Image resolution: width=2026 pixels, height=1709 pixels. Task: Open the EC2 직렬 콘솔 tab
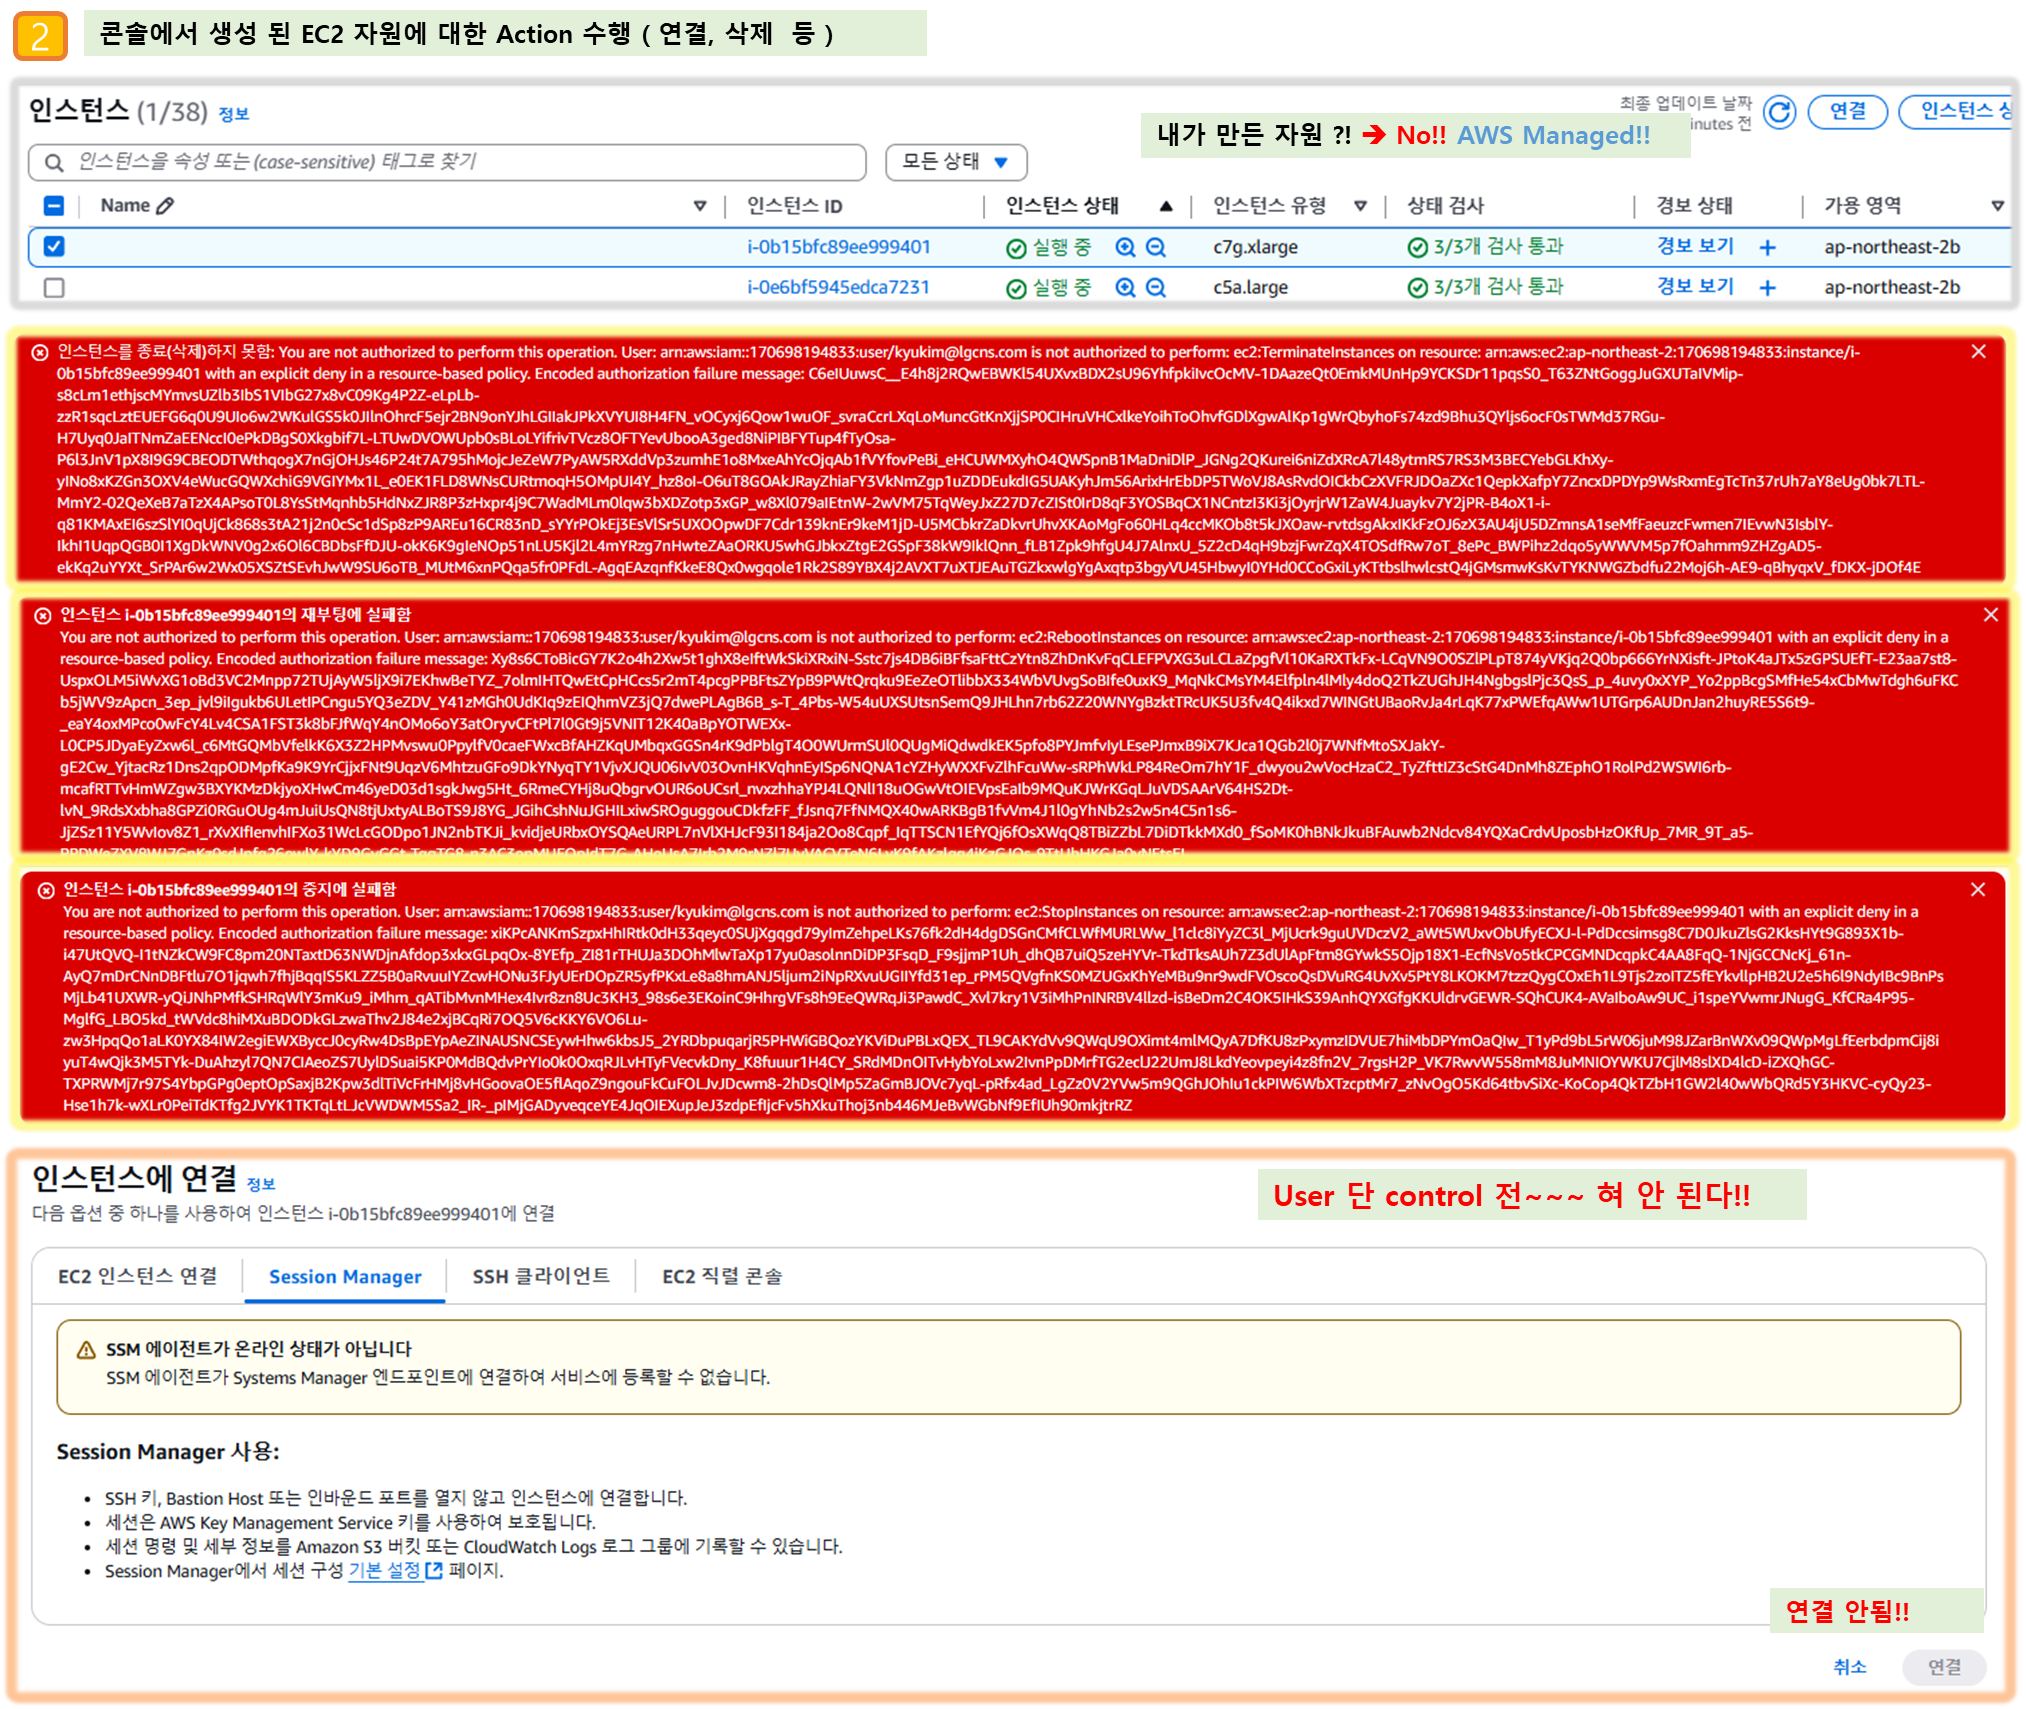pyautogui.click(x=722, y=1276)
